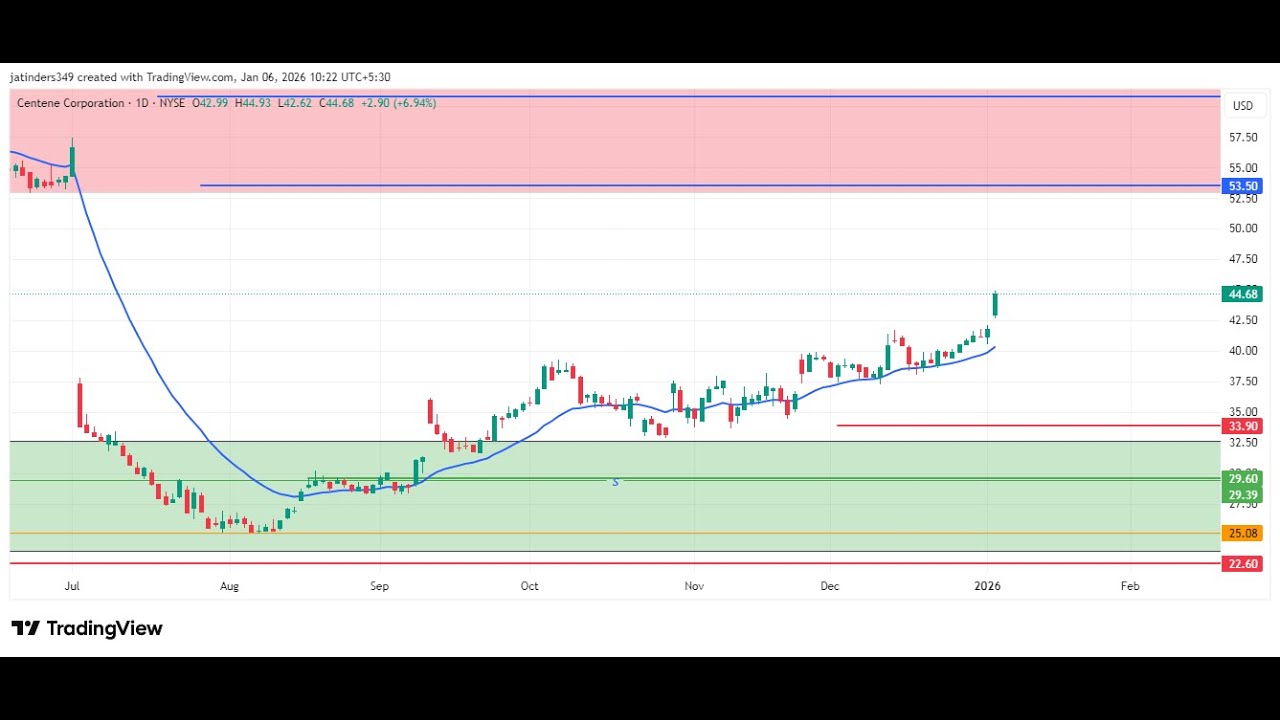1280x720 pixels.
Task: Click the Feb label on time axis
Action: click(1129, 586)
